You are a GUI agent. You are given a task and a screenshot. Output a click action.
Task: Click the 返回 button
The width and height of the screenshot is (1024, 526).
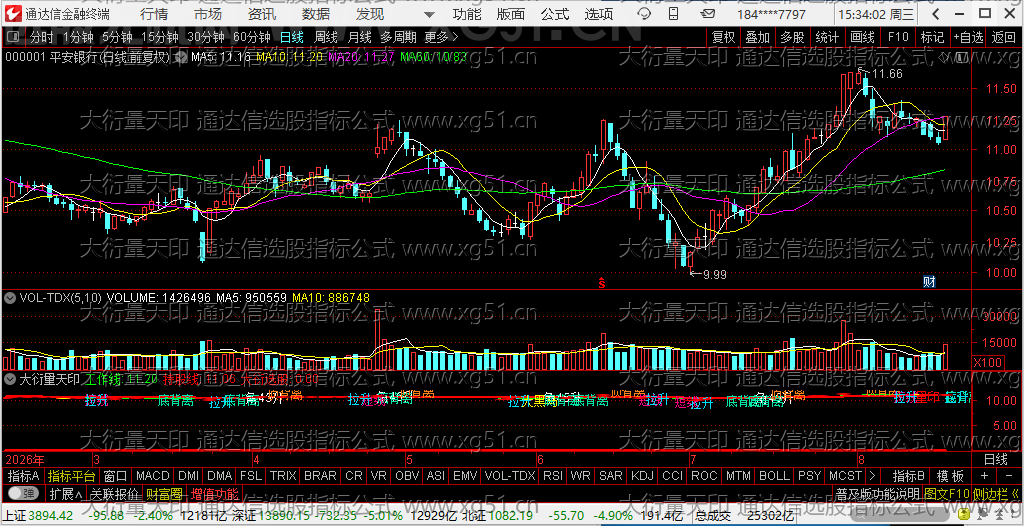tap(1004, 37)
